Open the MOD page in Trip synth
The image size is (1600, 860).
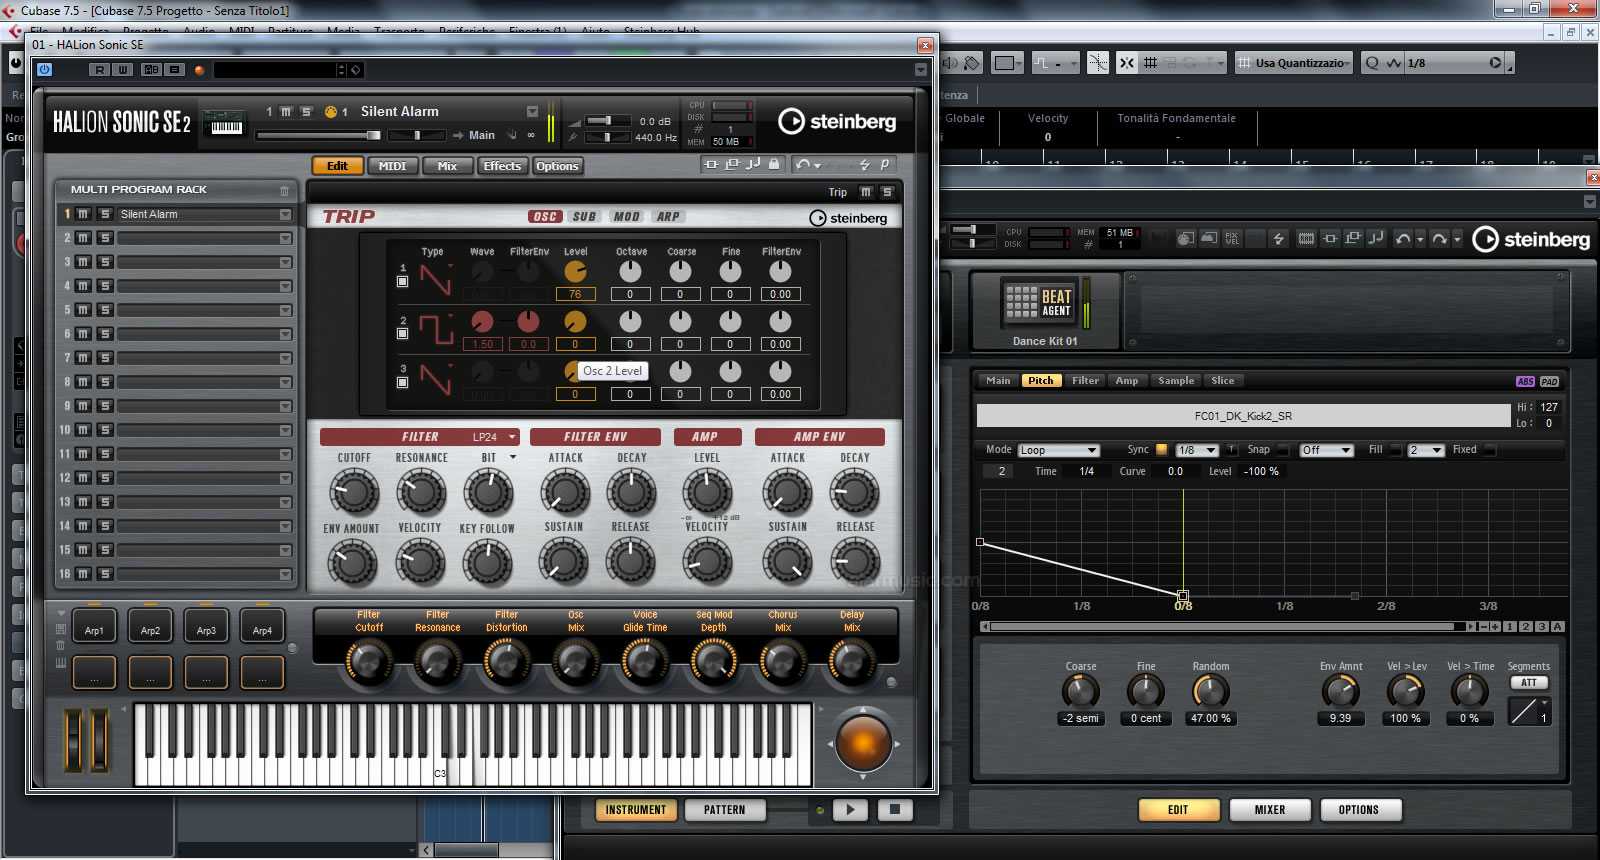click(627, 217)
